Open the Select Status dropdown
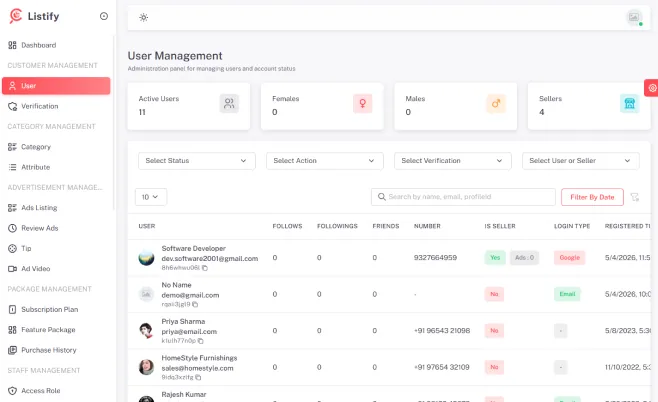Screen dimensions: 658x402 coord(197,161)
